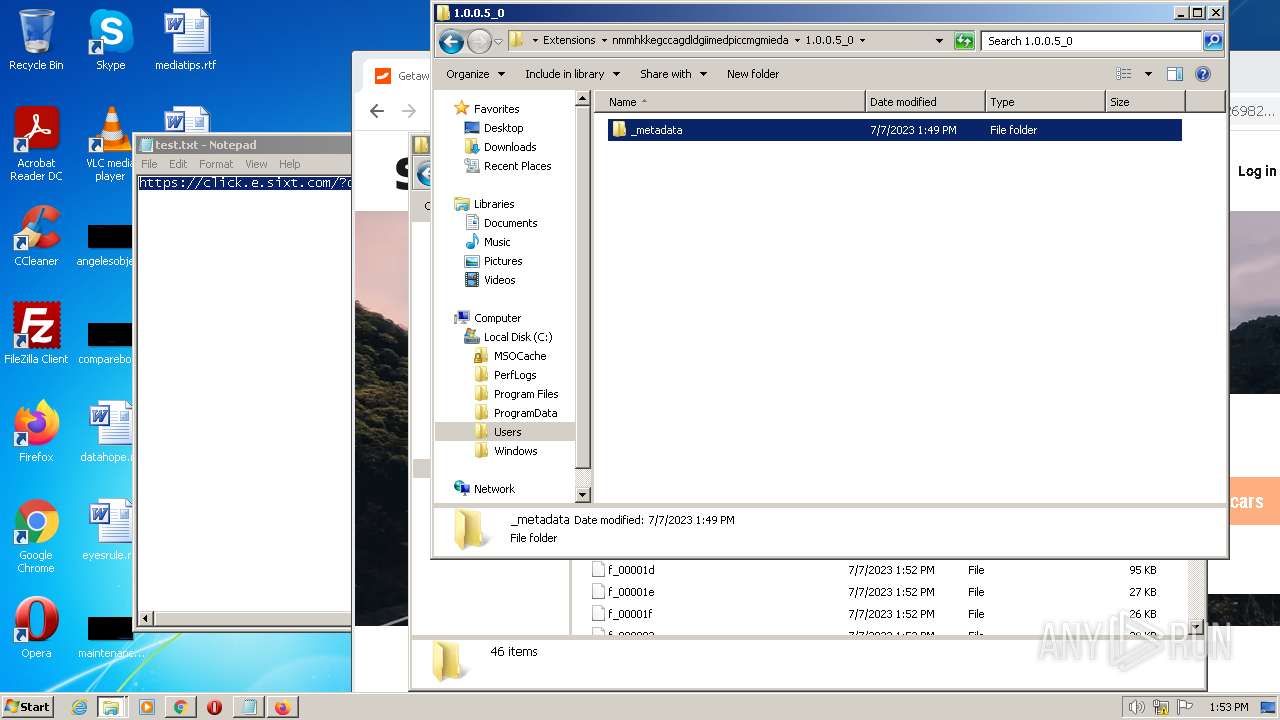Open address bar history dropdown
The image size is (1280, 720).
[x=939, y=41]
